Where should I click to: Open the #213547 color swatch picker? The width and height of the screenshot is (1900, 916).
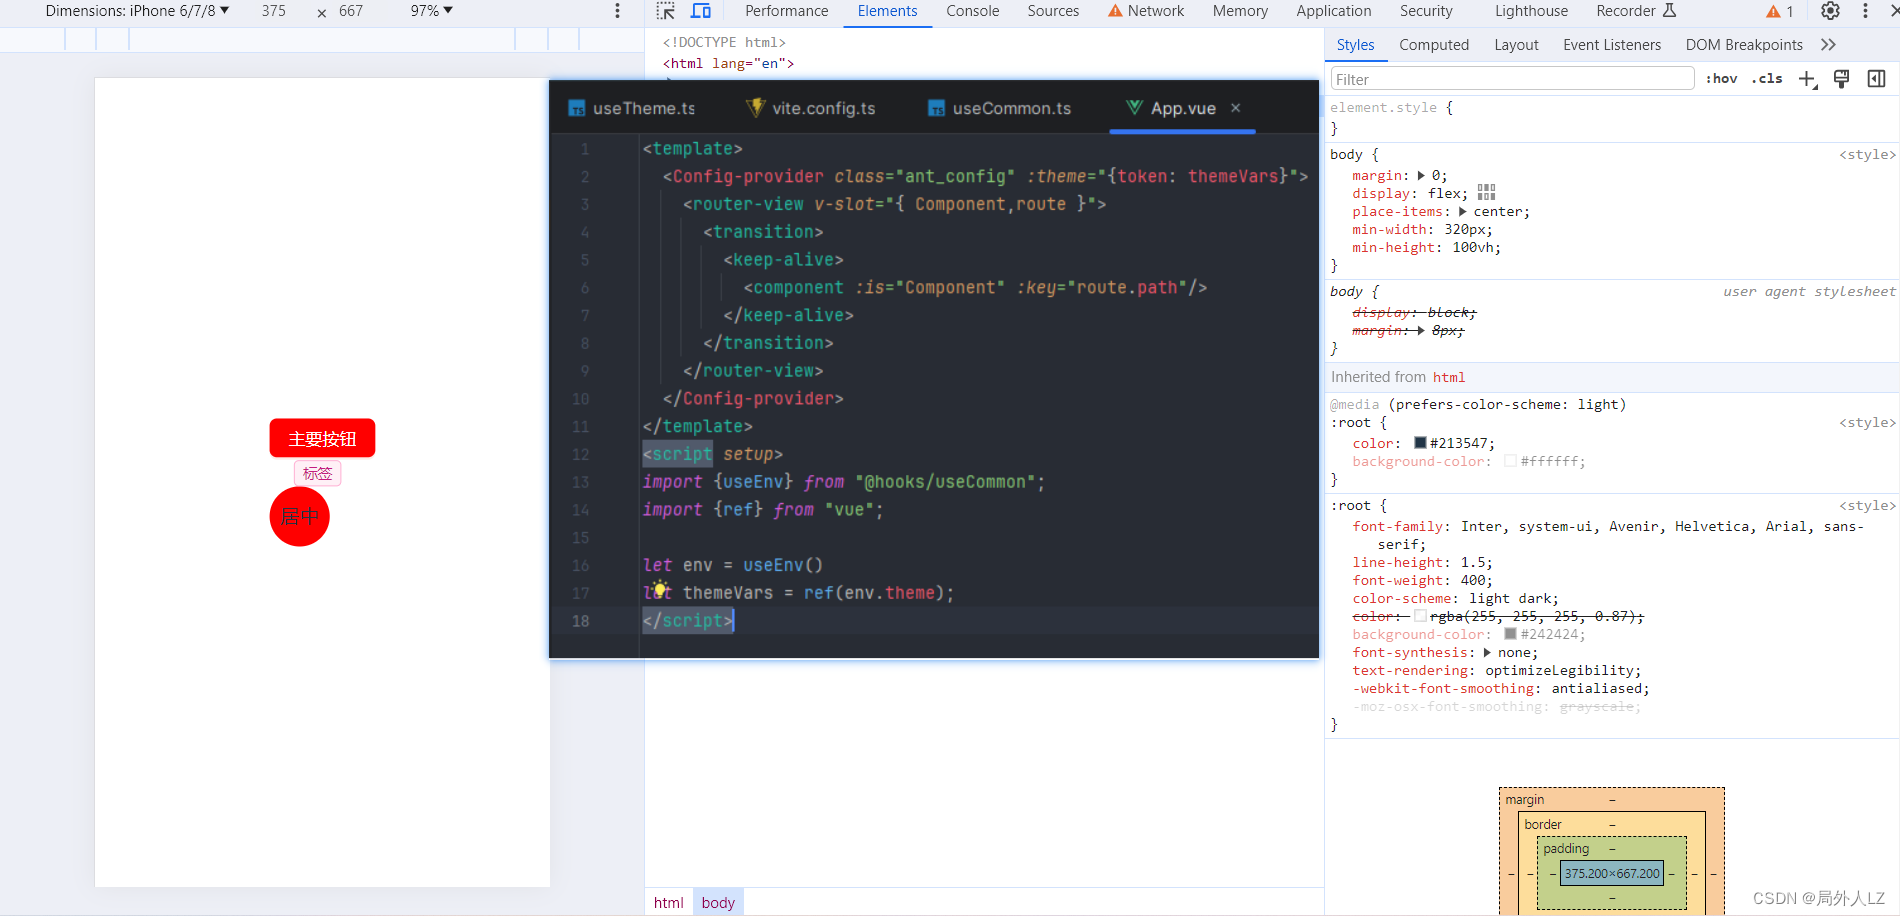[1420, 443]
